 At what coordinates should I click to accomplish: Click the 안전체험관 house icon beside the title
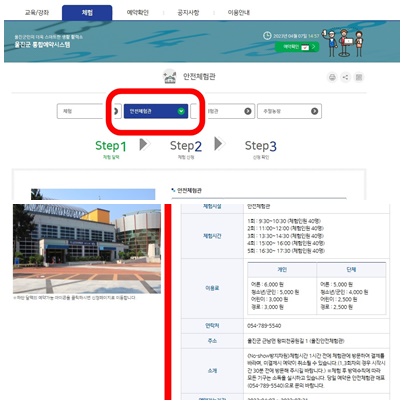(x=170, y=76)
